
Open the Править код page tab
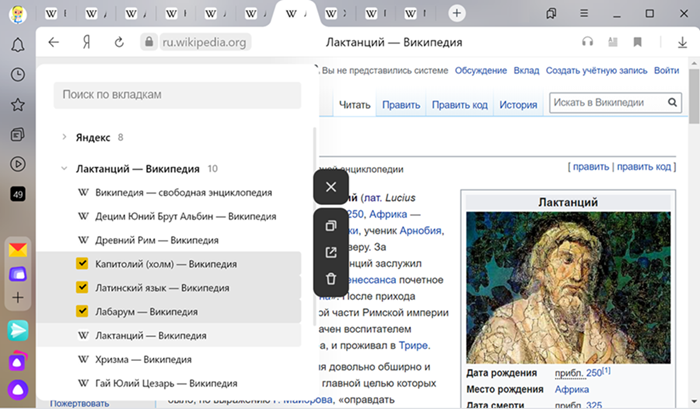pos(459,105)
